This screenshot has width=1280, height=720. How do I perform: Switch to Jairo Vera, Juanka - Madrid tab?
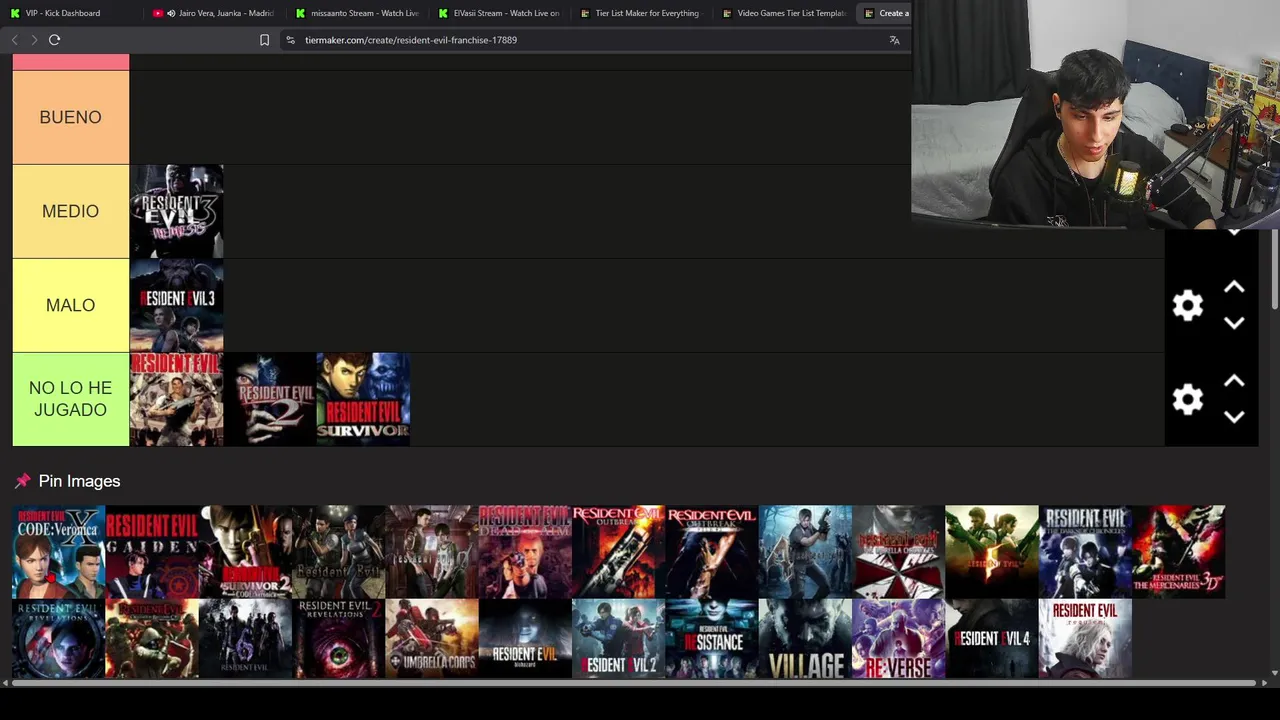tap(214, 13)
